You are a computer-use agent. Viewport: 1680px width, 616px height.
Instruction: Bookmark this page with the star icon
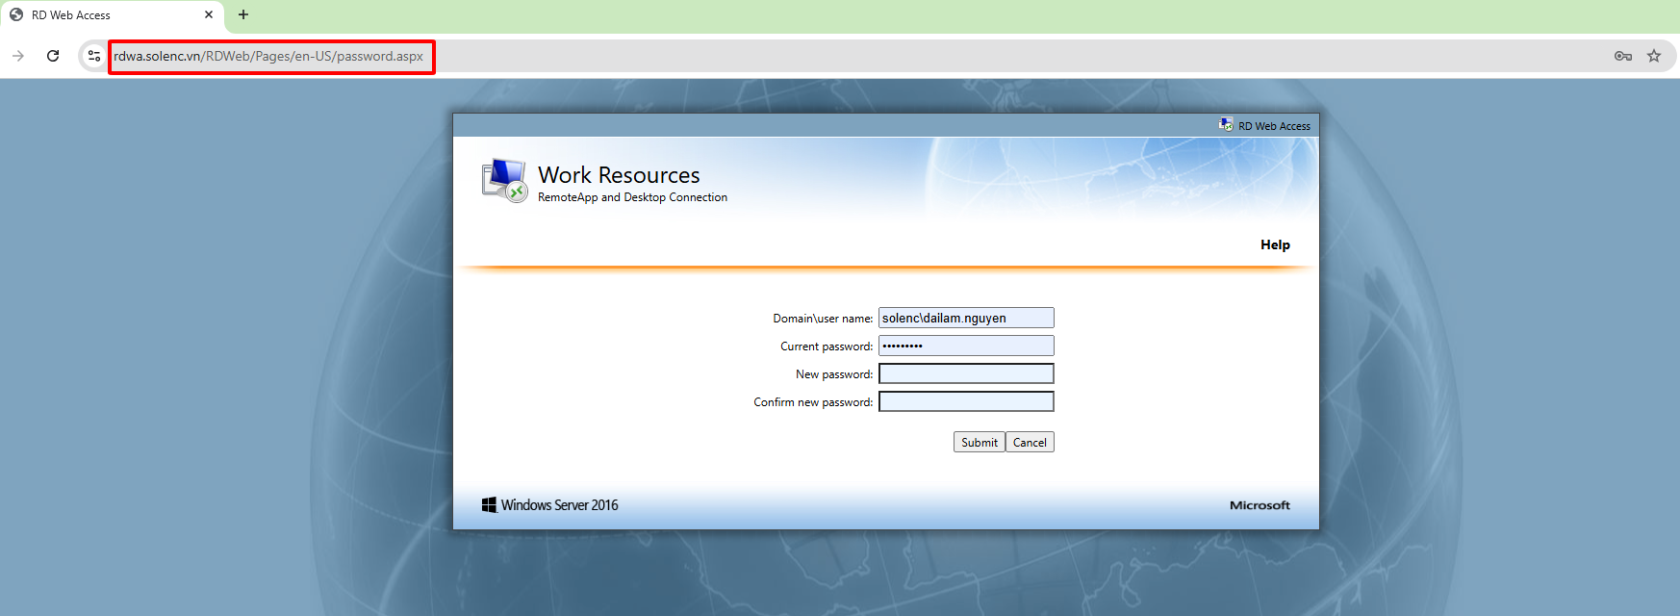[1654, 56]
